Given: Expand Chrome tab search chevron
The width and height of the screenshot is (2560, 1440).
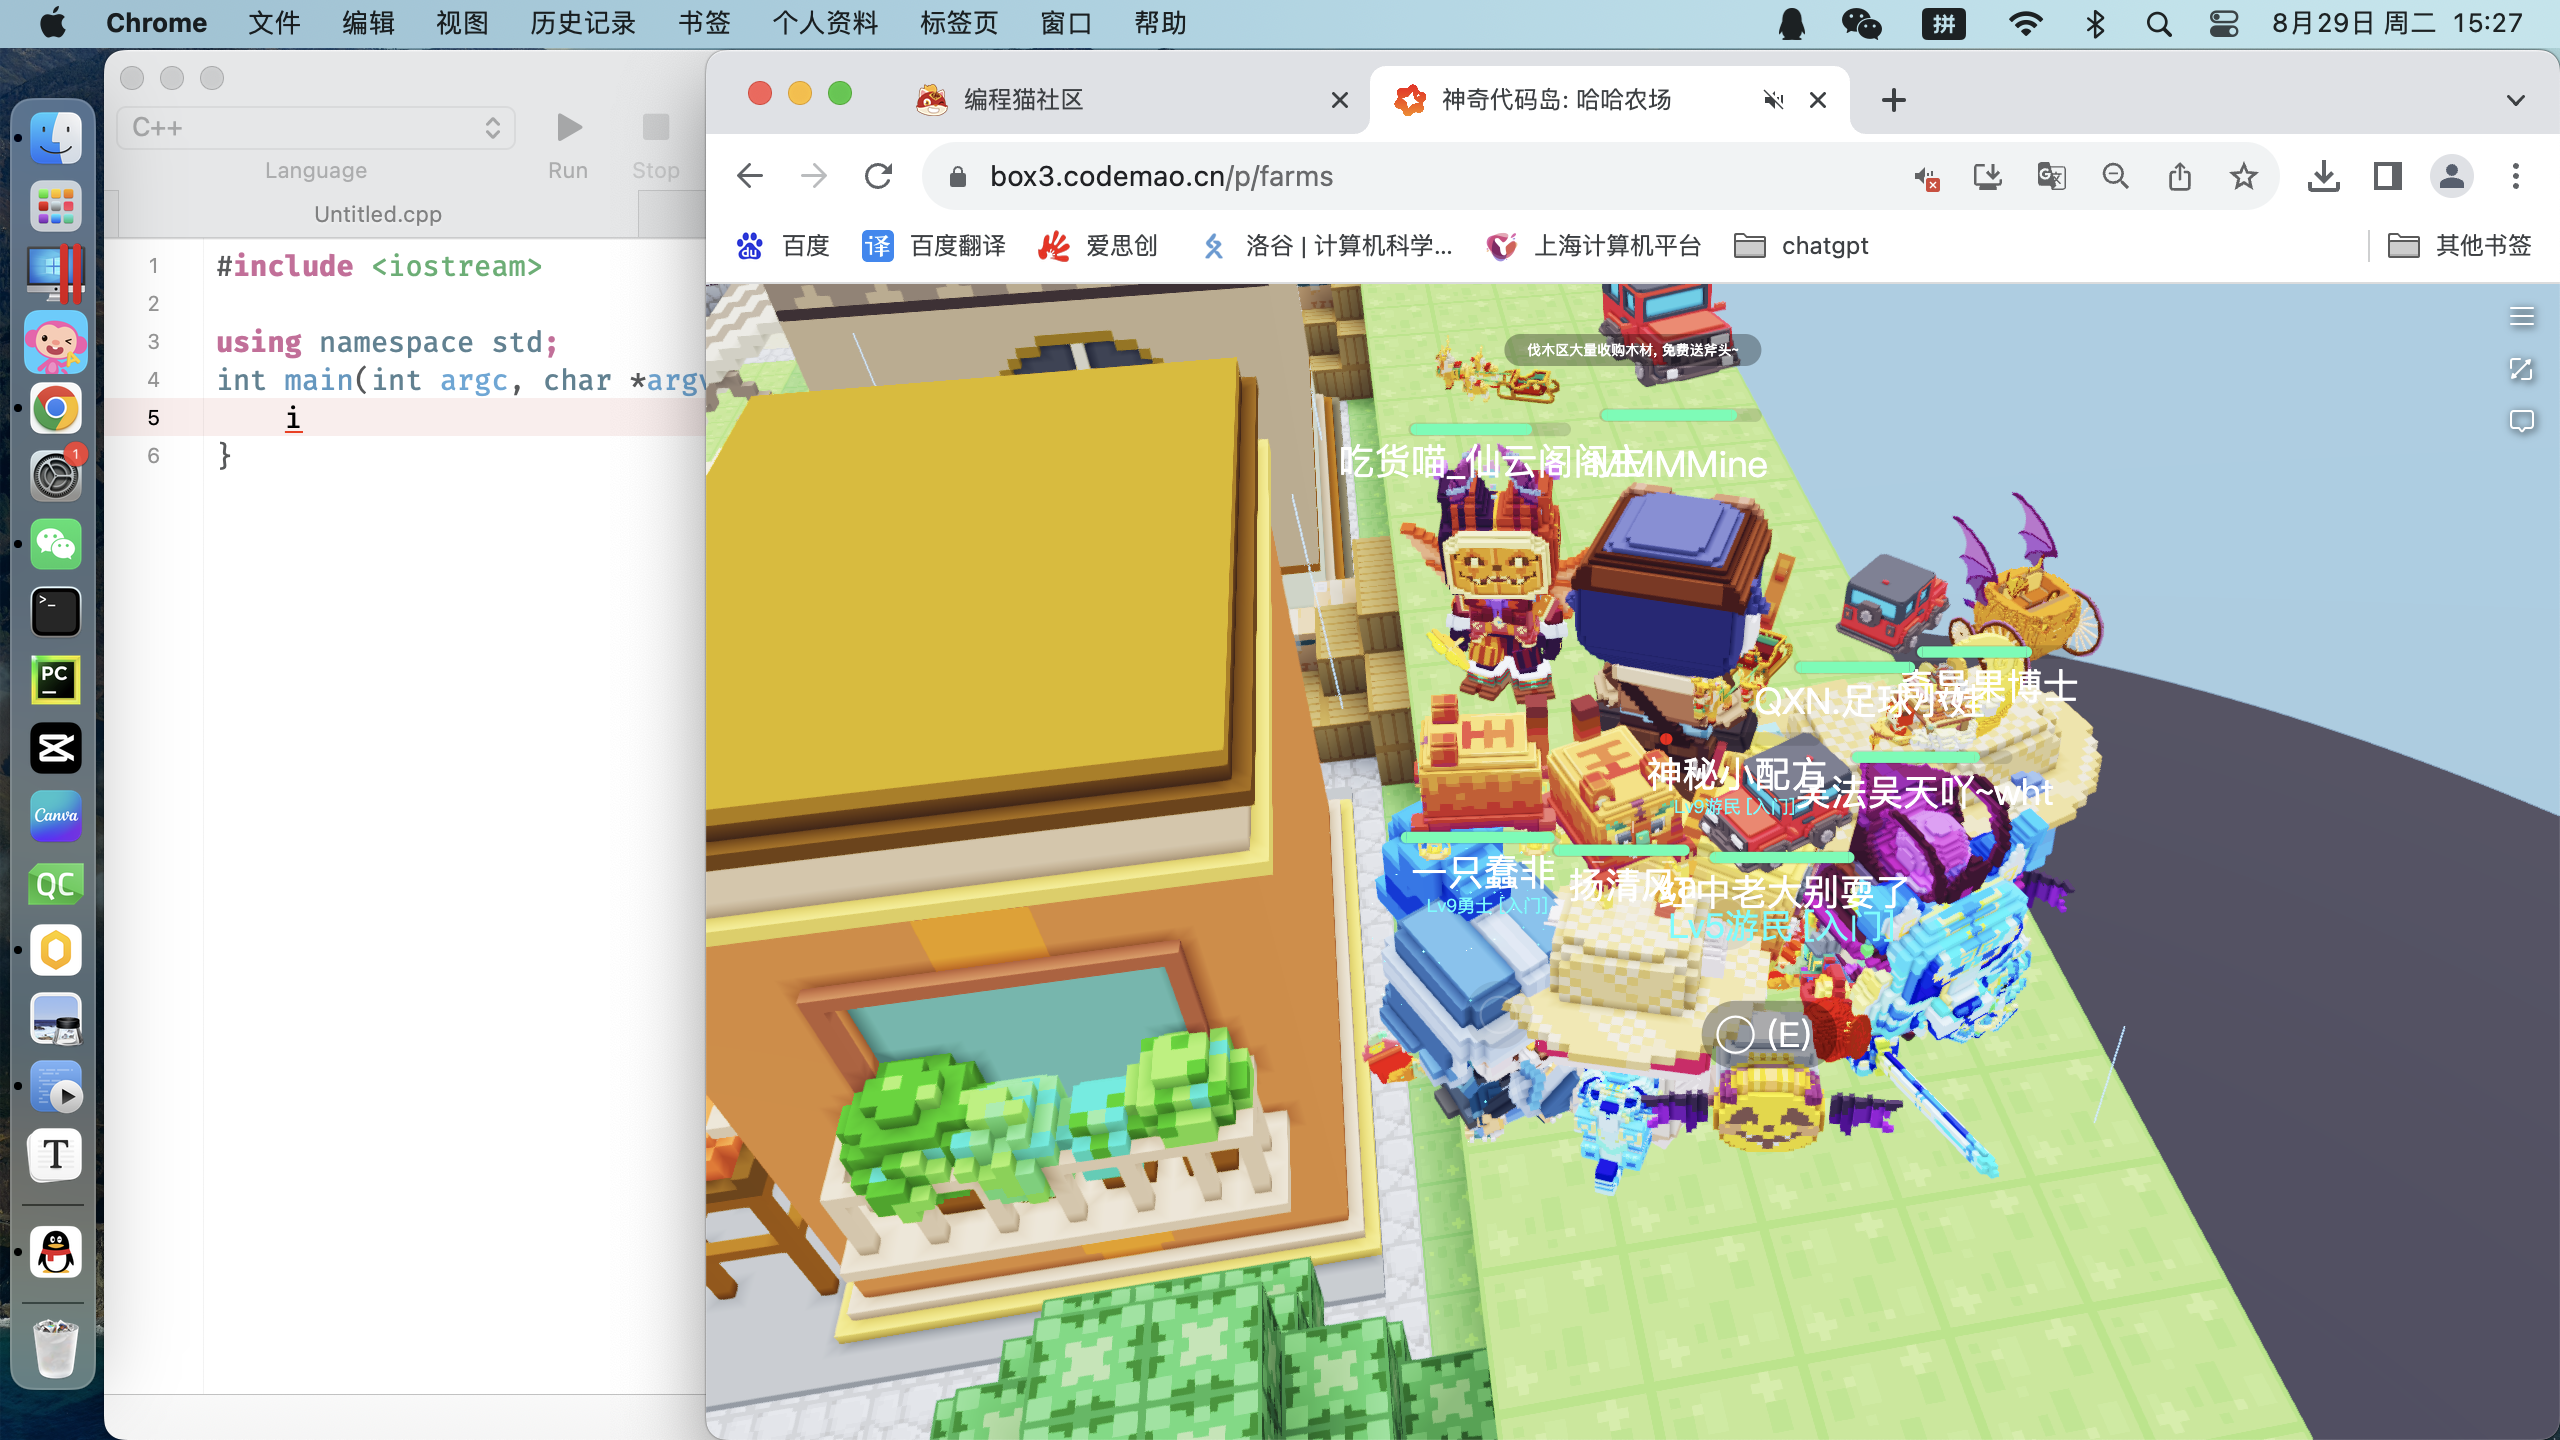Looking at the screenshot, I should pyautogui.click(x=2516, y=100).
